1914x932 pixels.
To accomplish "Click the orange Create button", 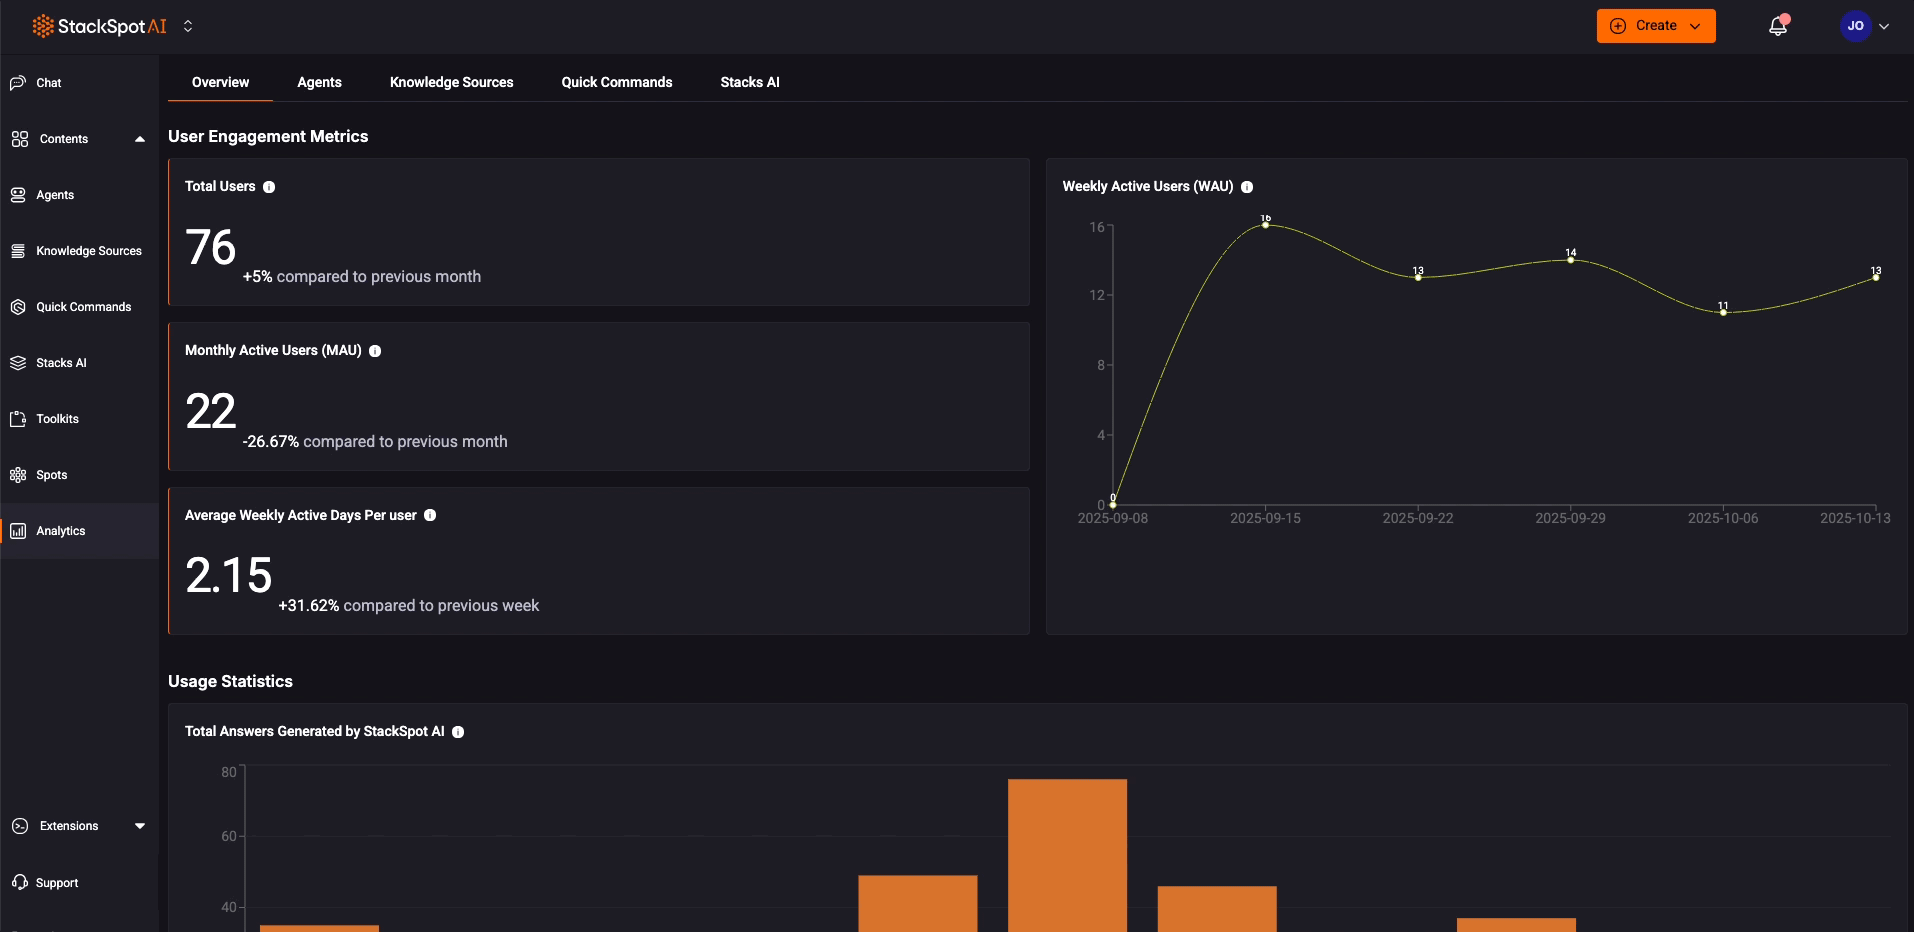I will (x=1655, y=26).
